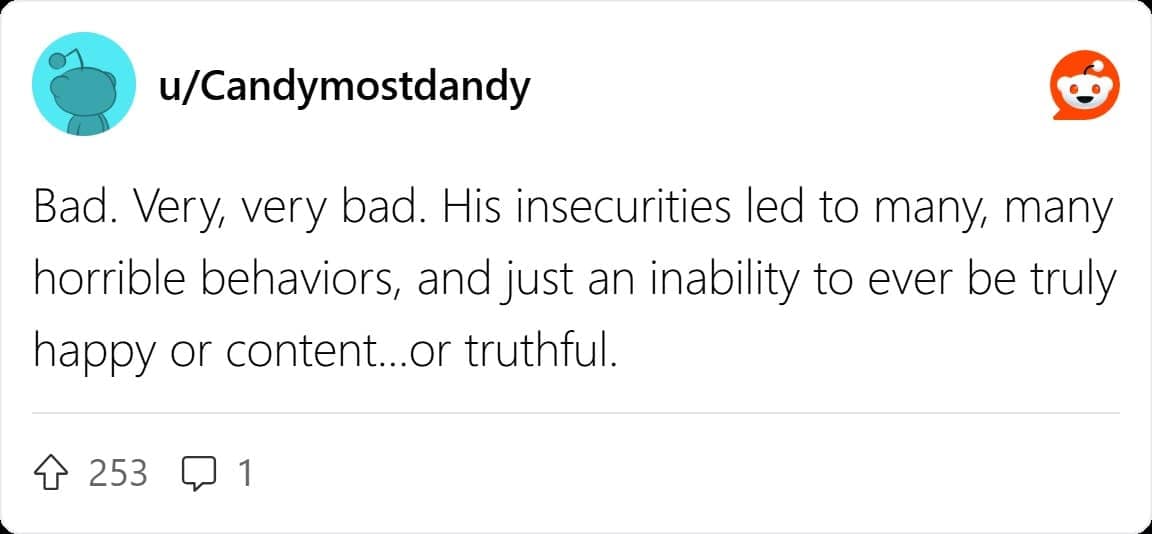The image size is (1152, 534).
Task: Click the comment count number 1
Action: [244, 472]
